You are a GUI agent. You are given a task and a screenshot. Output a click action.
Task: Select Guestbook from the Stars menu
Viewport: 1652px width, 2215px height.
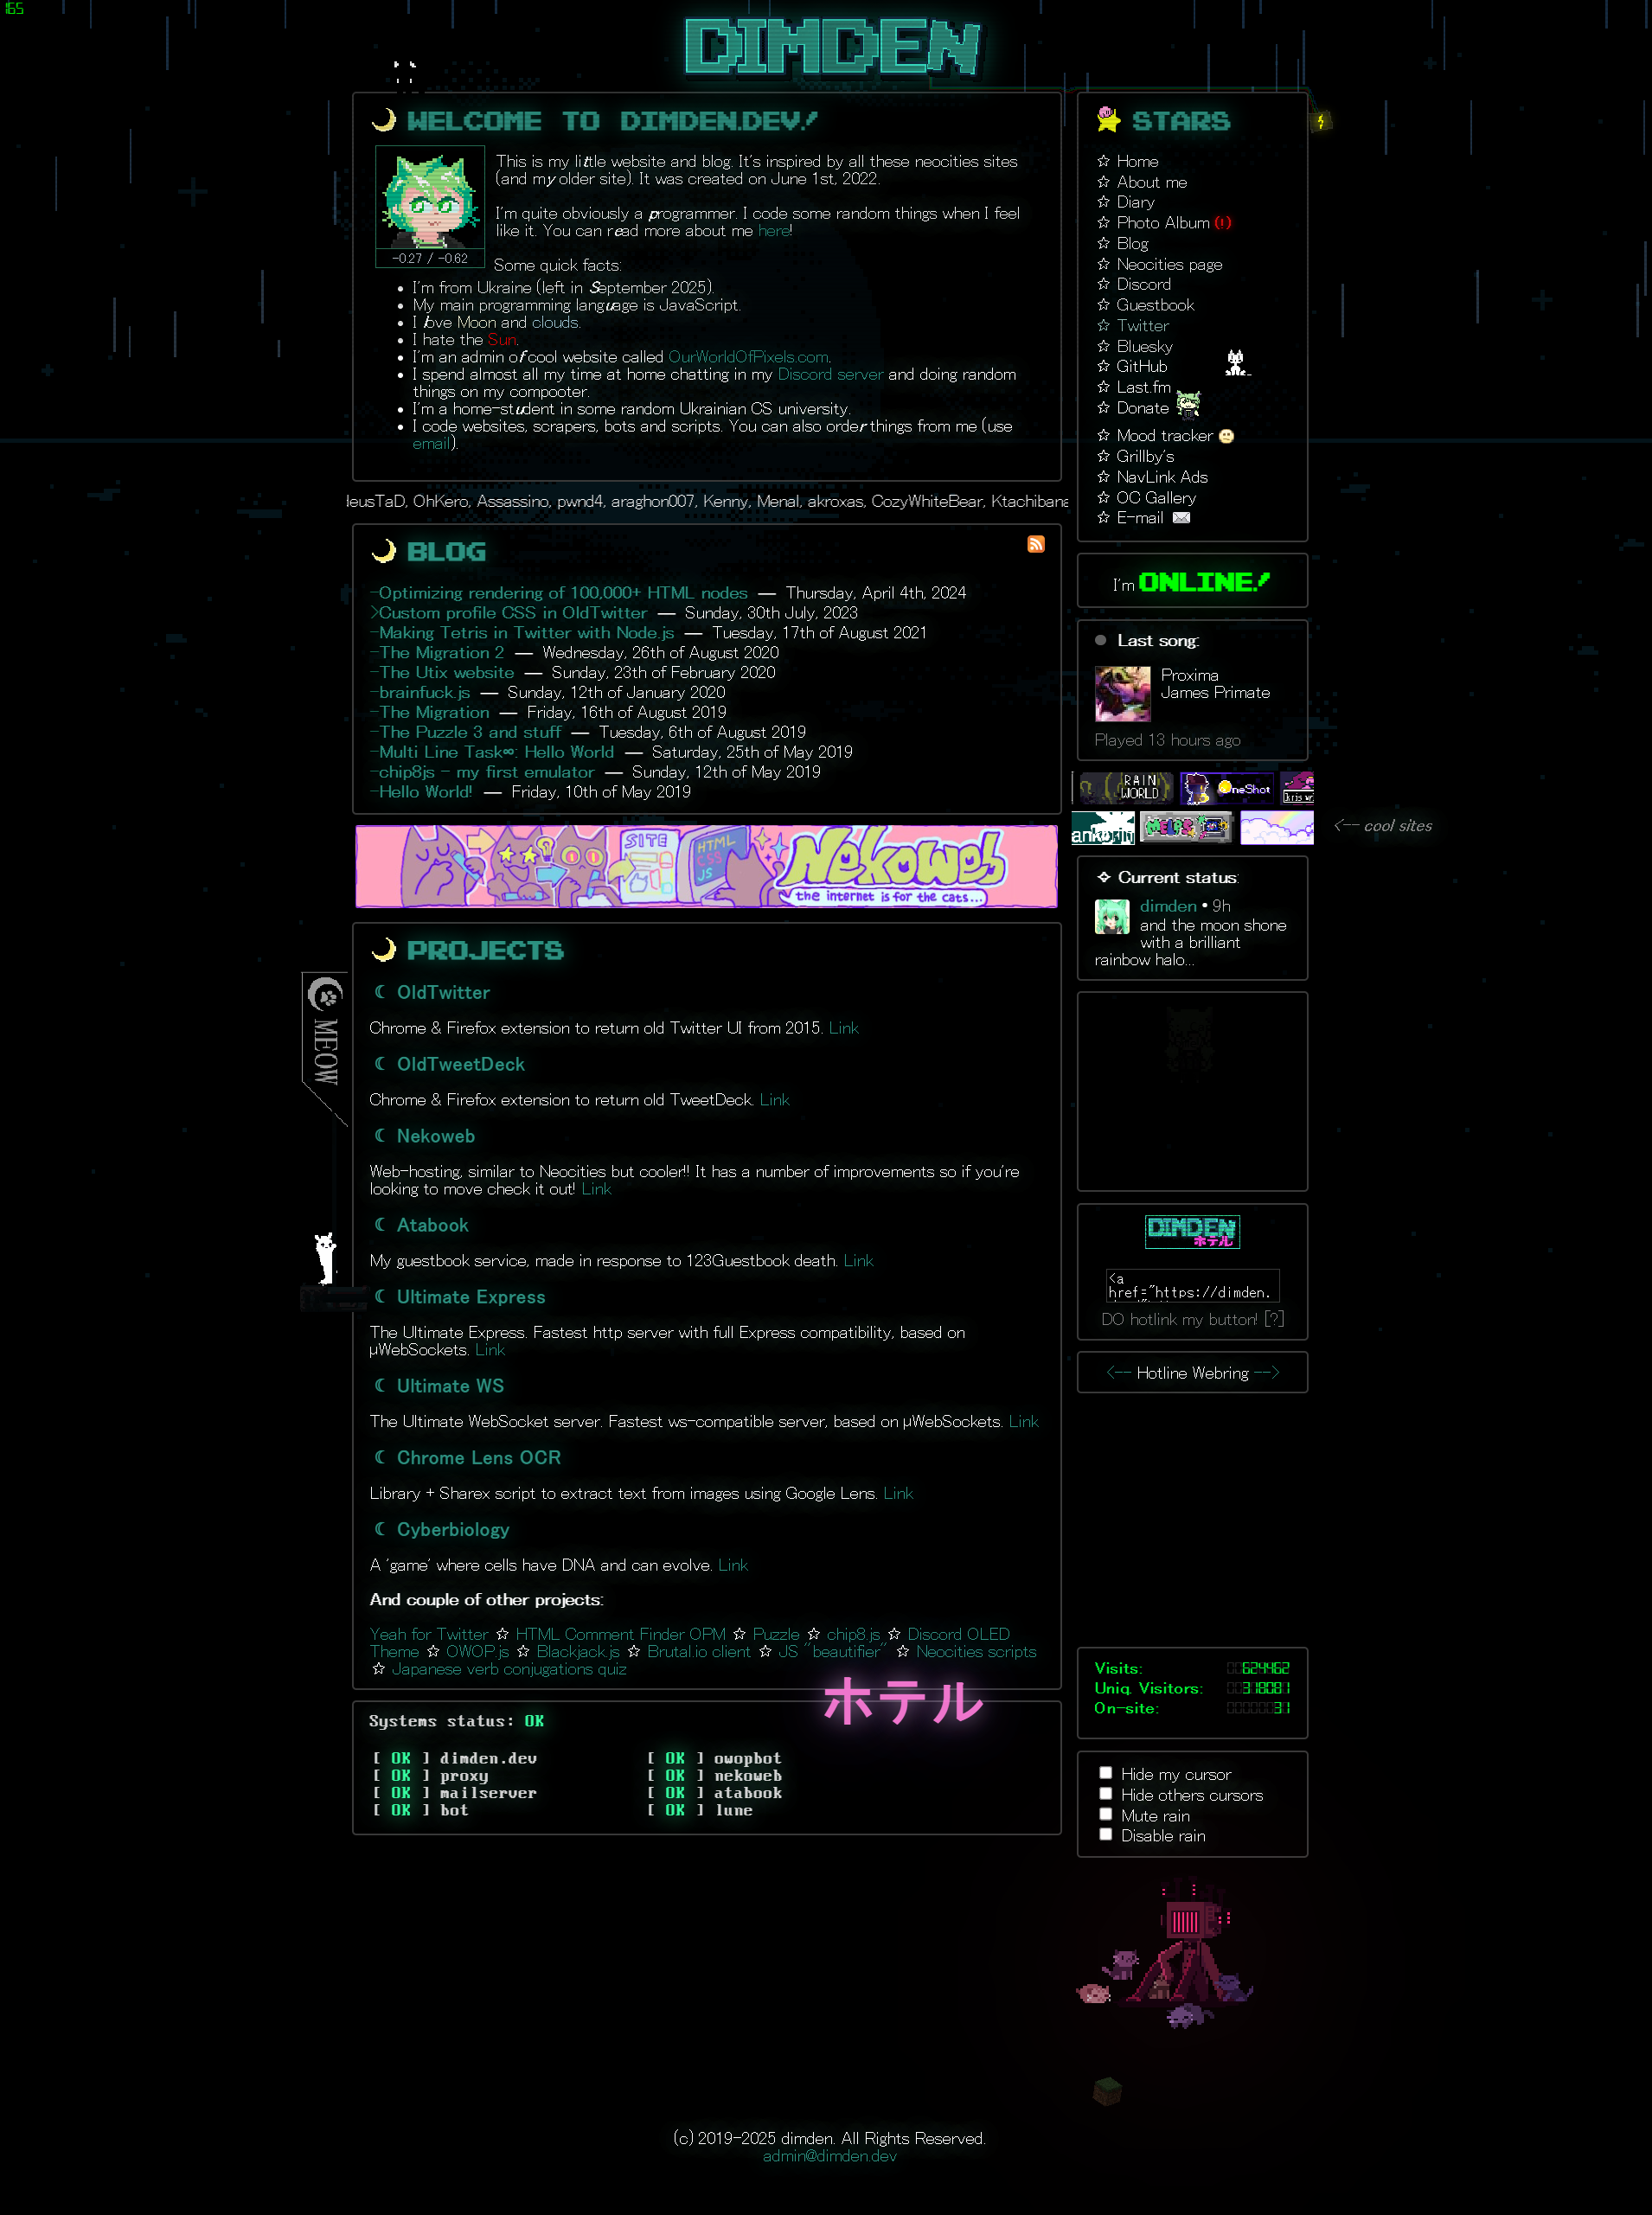(x=1155, y=305)
